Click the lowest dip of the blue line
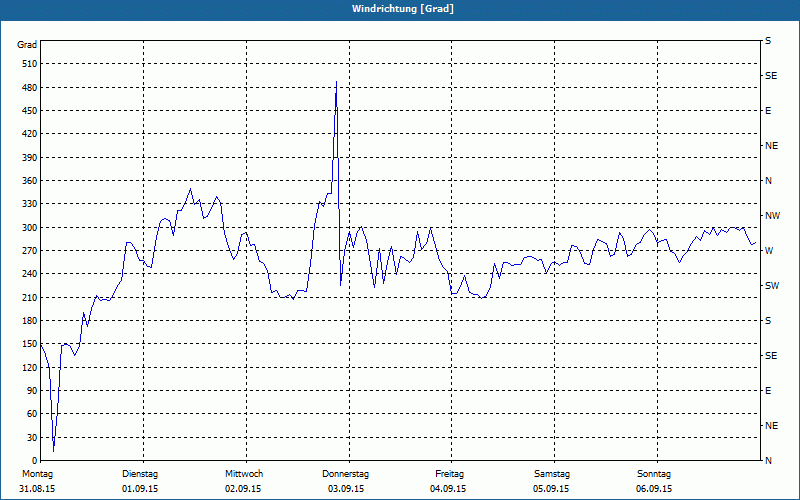Viewport: 800px width, 500px height. click(54, 451)
